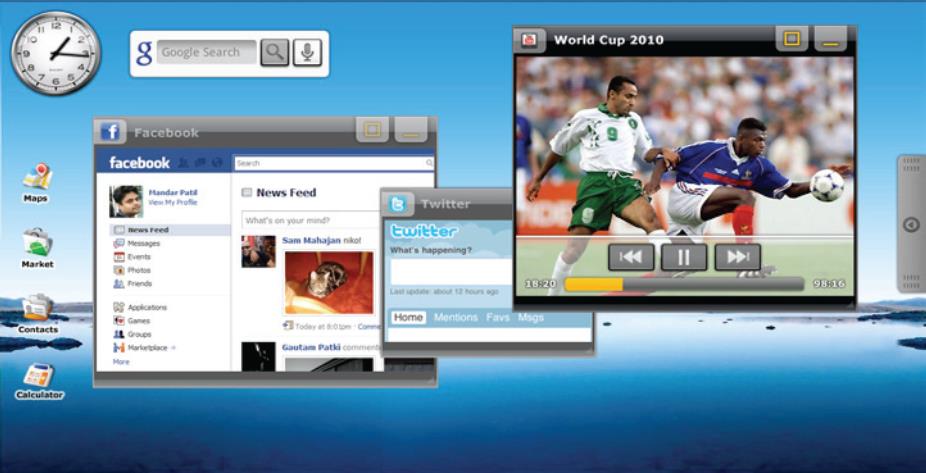Open Gautam Patki profile name link

311,347
